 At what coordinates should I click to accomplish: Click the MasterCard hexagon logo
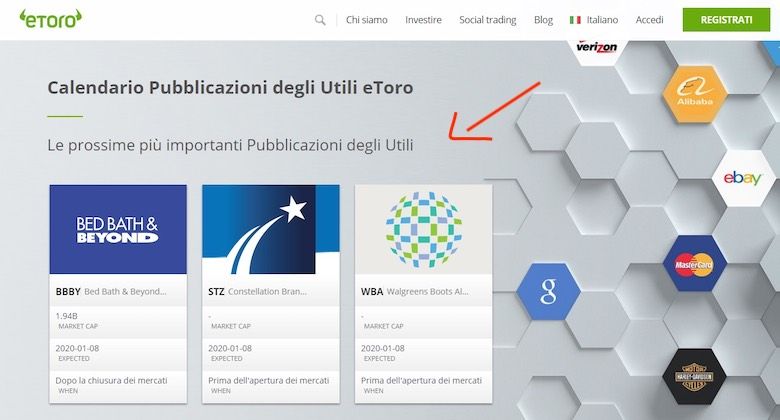(694, 263)
